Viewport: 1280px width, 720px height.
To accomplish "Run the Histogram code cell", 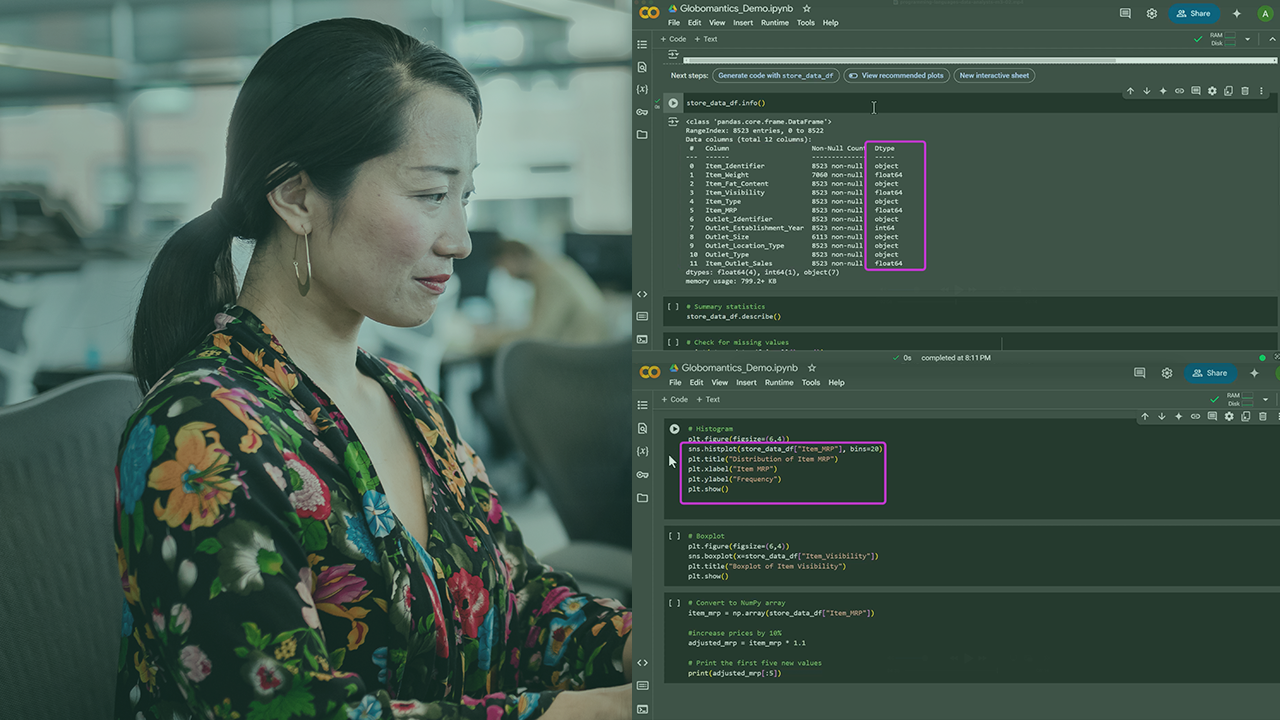I will tap(674, 429).
